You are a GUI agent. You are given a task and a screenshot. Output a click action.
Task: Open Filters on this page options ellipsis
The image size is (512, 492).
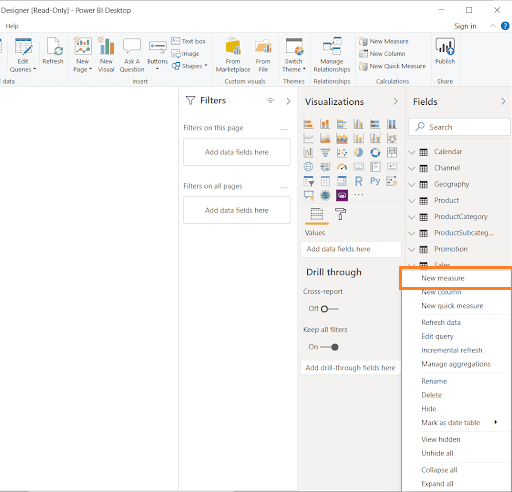coord(284,129)
